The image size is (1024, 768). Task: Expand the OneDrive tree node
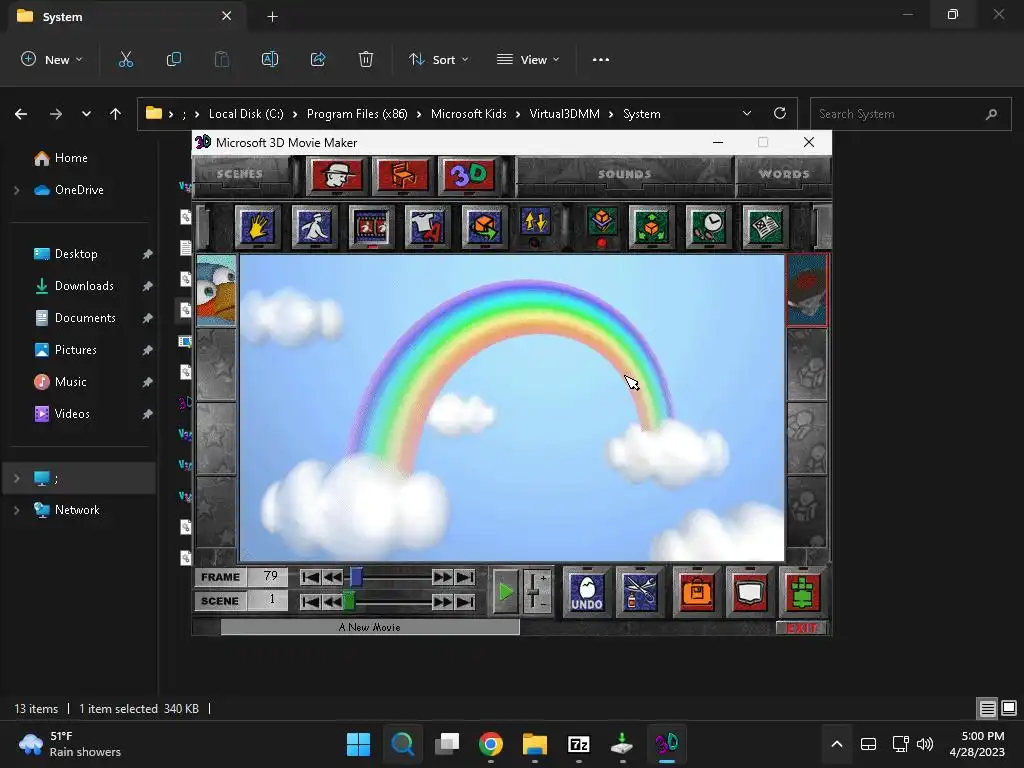16,190
